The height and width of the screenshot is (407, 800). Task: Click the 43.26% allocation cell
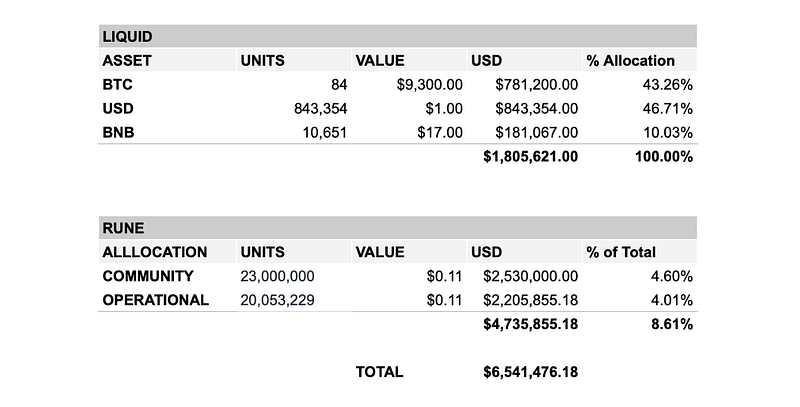[x=639, y=84]
